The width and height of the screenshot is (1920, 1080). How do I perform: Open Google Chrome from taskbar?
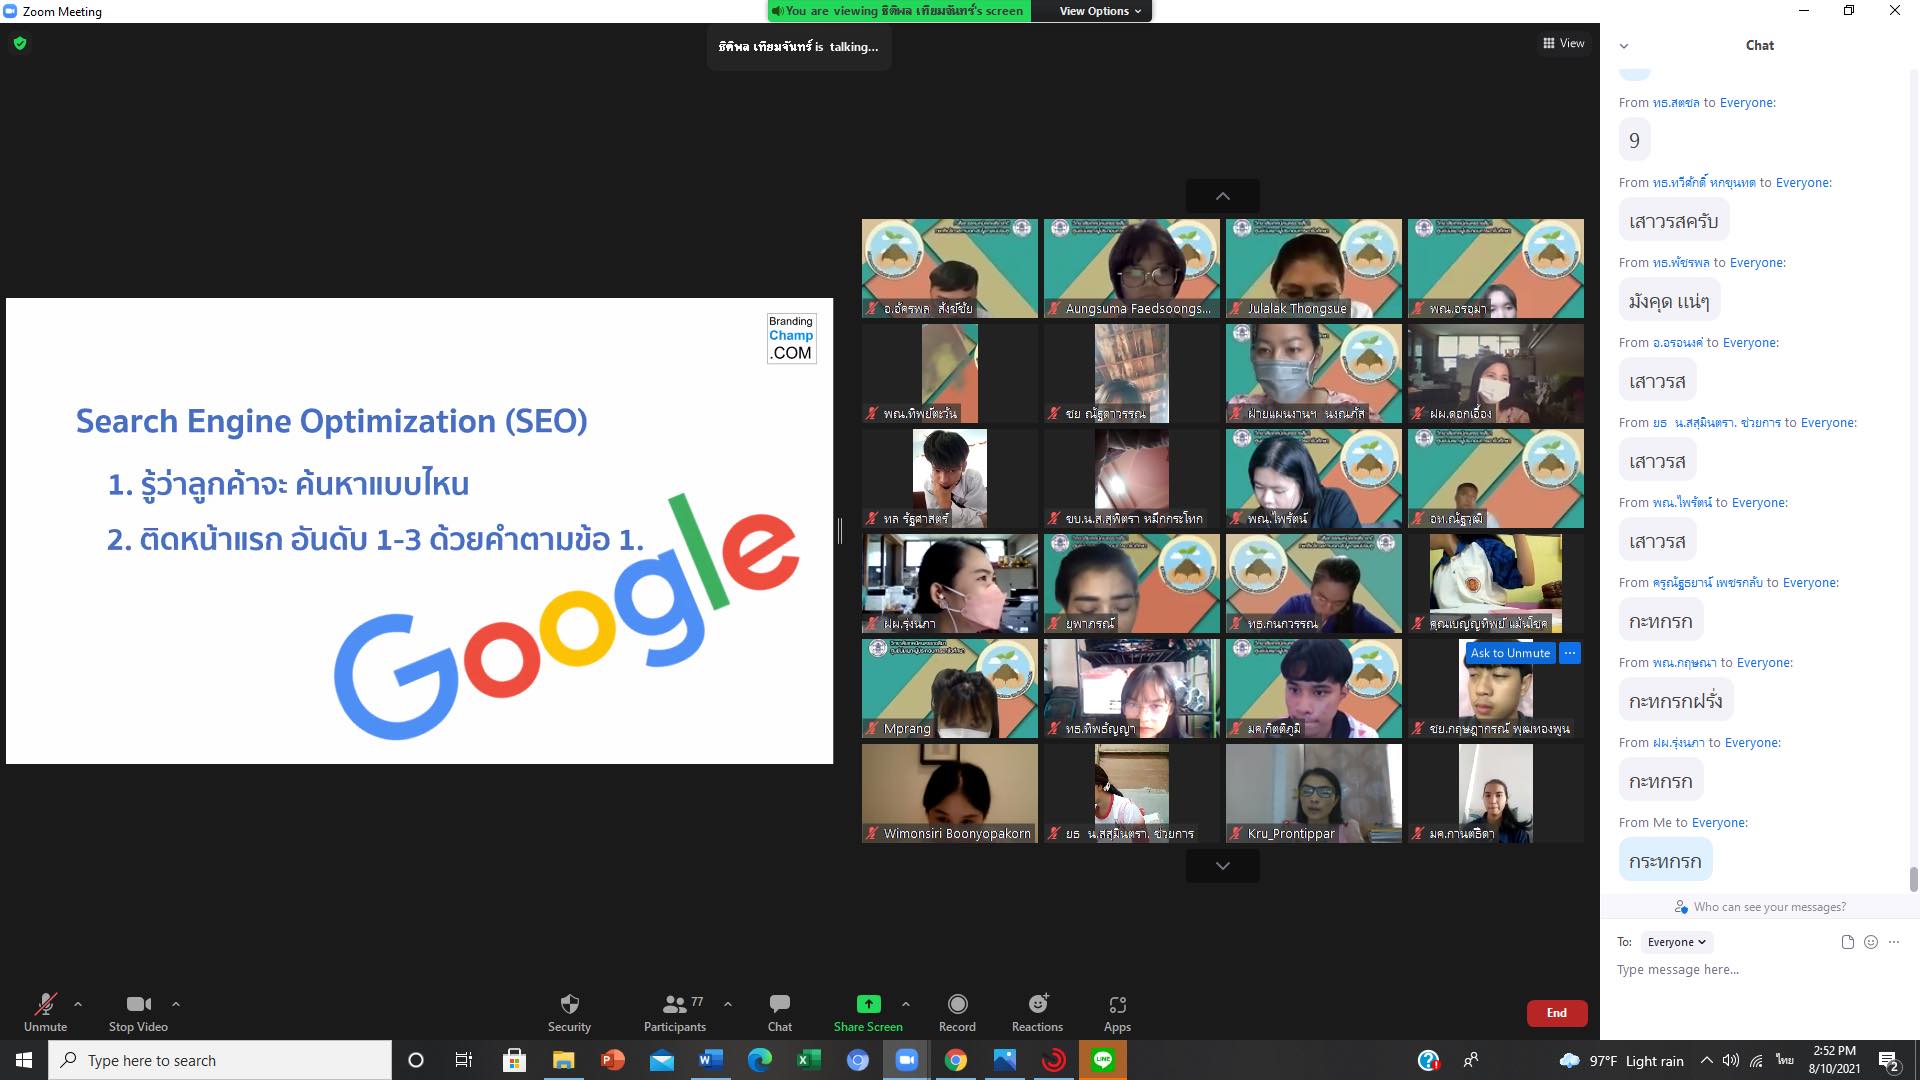(955, 1060)
